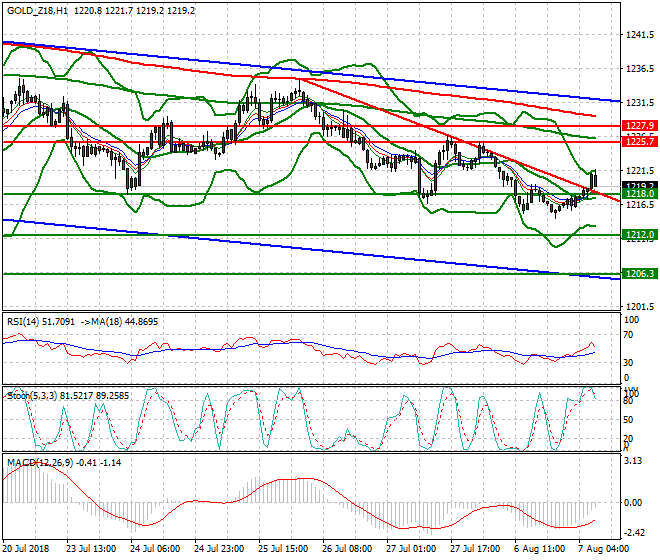Screen dimensions: 660x560
Task: Select the 1227.9 red resistance level label
Action: [640, 125]
